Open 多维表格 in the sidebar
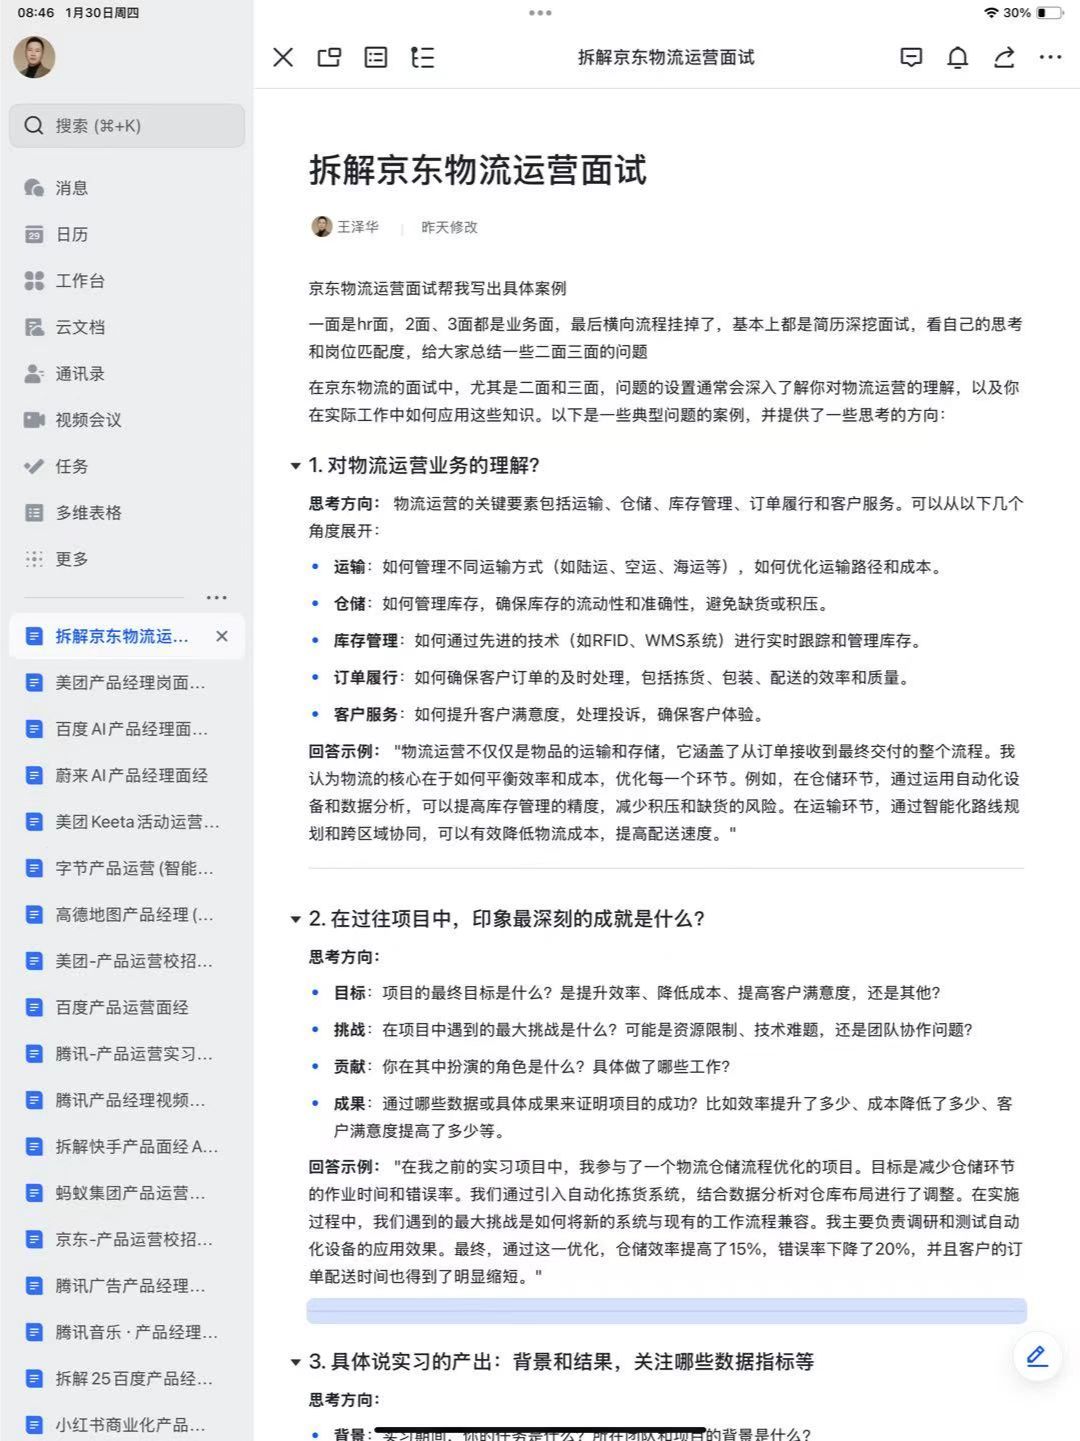 tap(127, 513)
